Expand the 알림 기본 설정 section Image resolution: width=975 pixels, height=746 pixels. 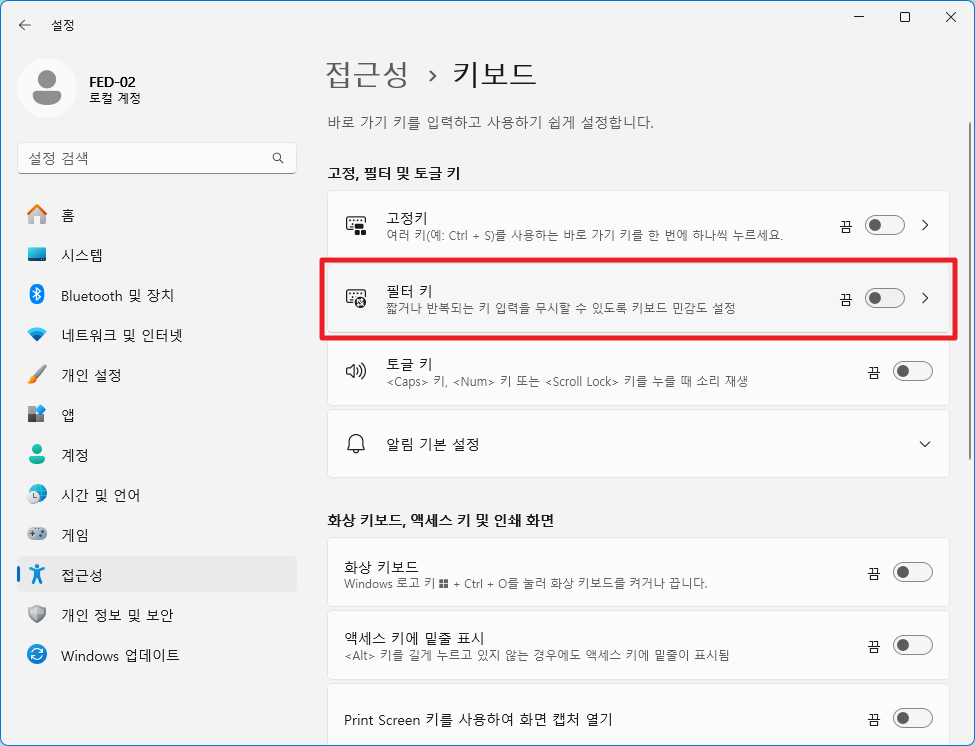coord(925,444)
